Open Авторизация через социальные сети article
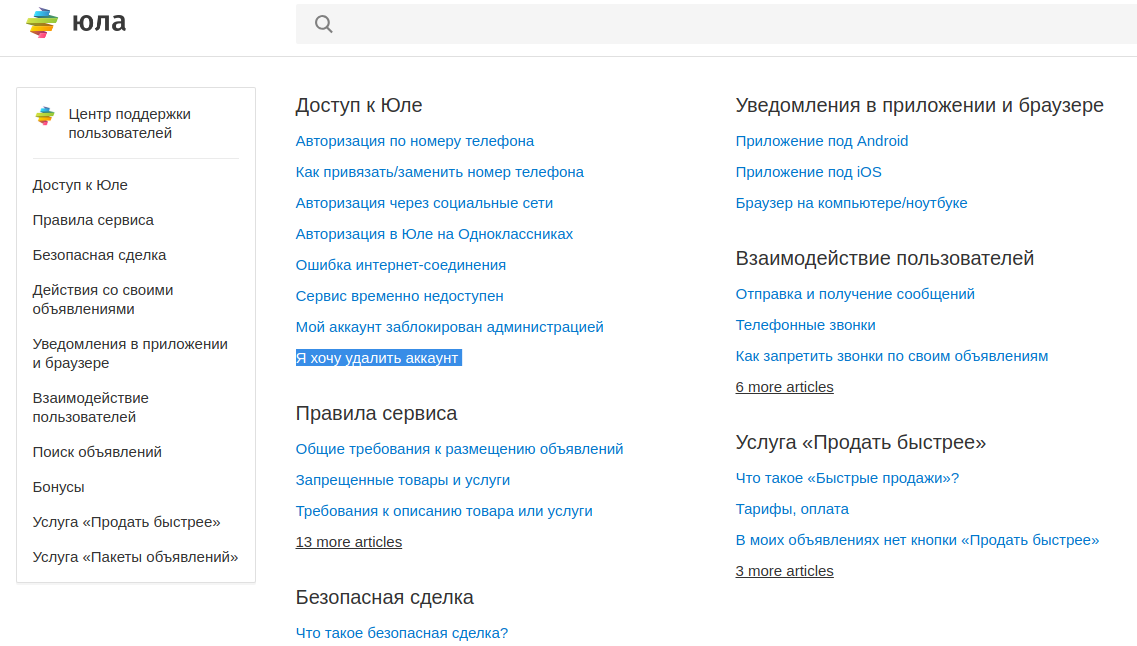This screenshot has height=646, width=1137. click(x=424, y=203)
